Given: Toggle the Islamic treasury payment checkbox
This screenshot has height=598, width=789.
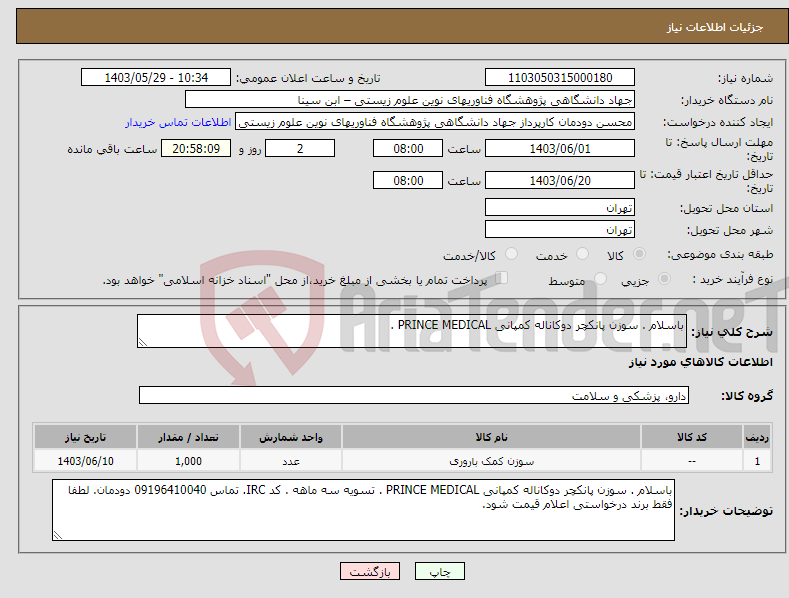Looking at the screenshot, I should (502, 278).
